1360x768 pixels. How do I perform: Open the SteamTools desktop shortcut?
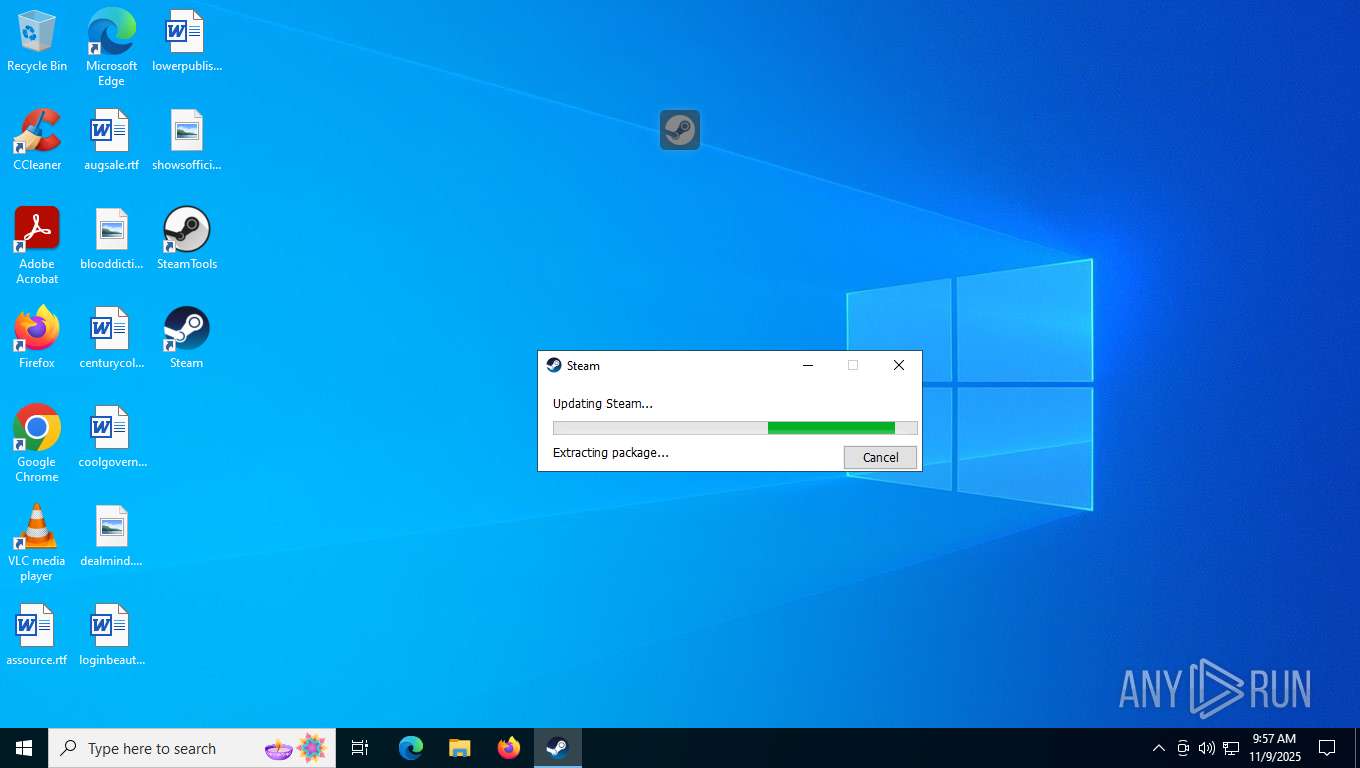[186, 239]
